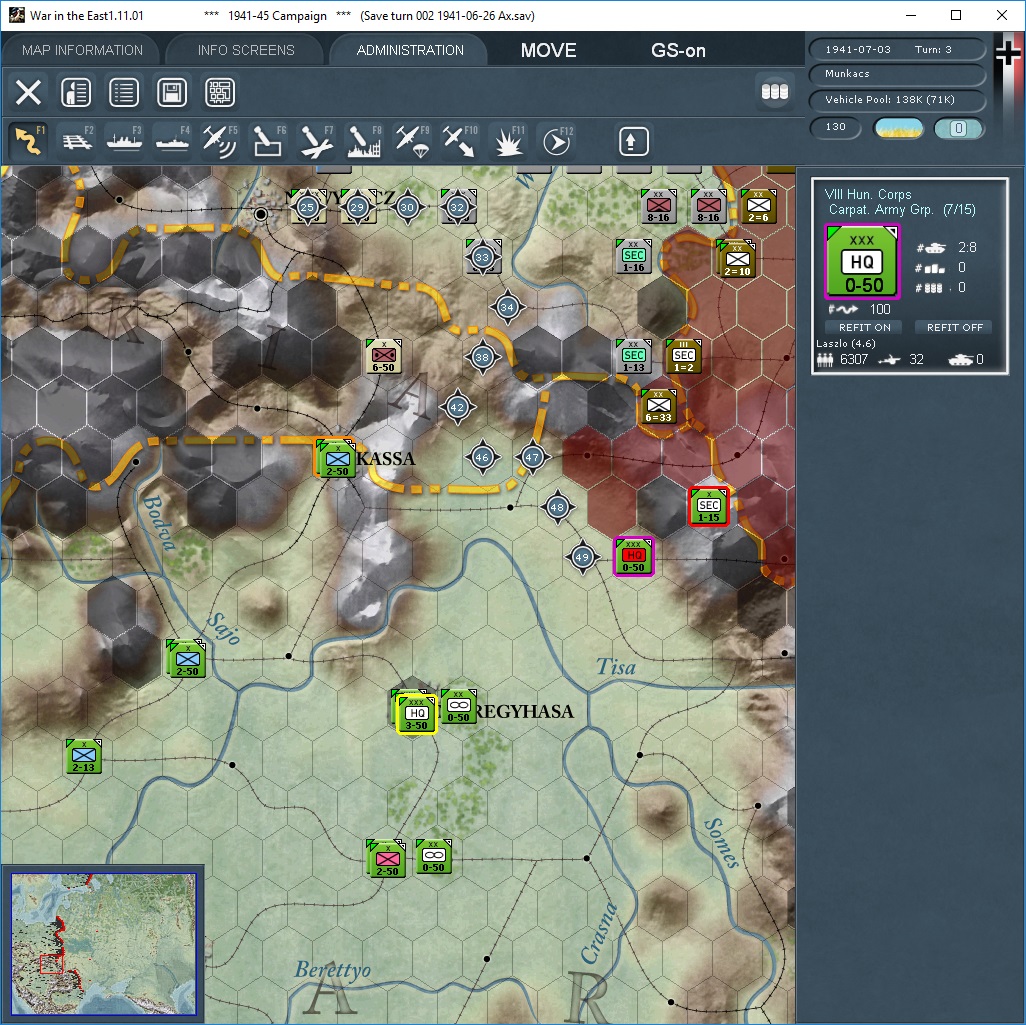Select the magenta-outlined HQ 0-50 map counter

click(x=633, y=556)
